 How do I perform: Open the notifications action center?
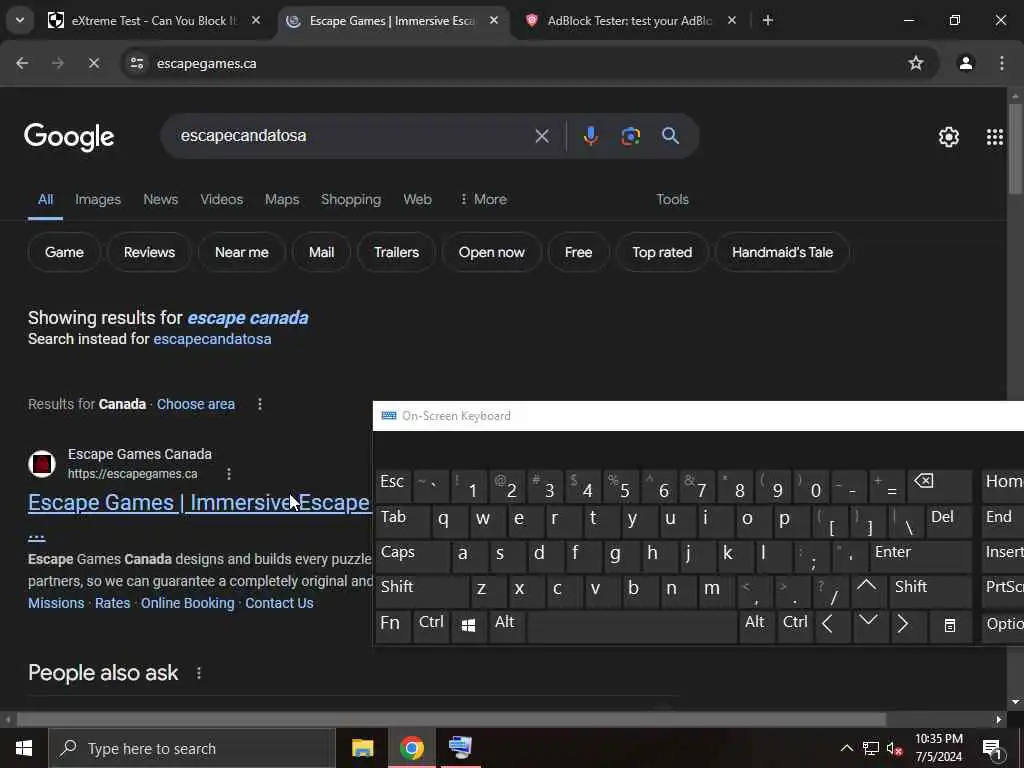coord(993,748)
